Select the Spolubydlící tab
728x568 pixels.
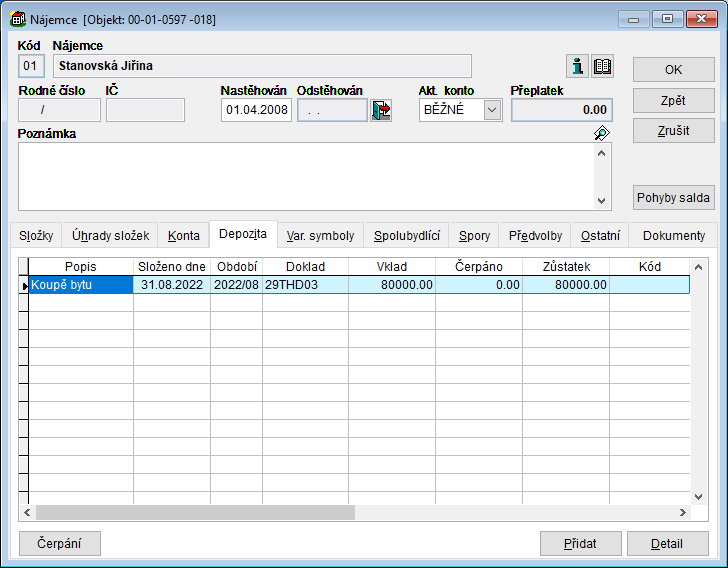pyautogui.click(x=406, y=236)
